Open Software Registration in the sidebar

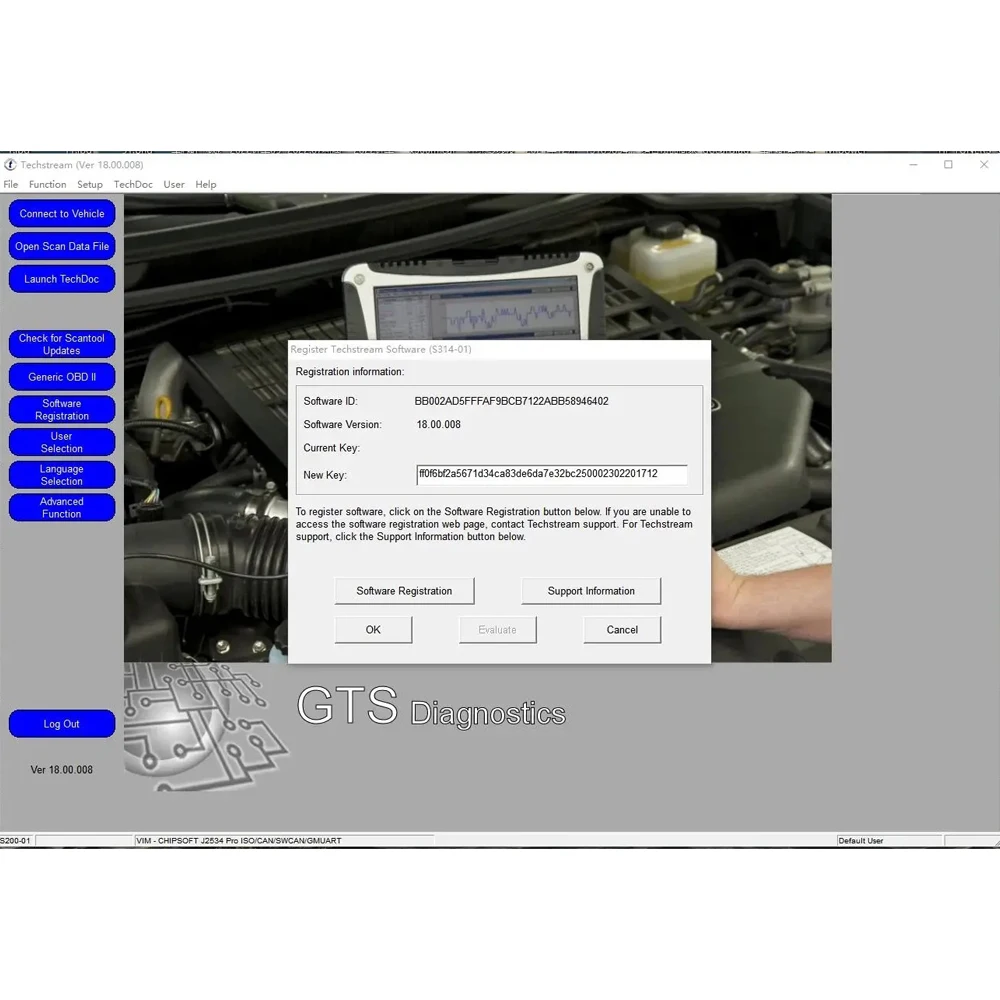(x=62, y=409)
